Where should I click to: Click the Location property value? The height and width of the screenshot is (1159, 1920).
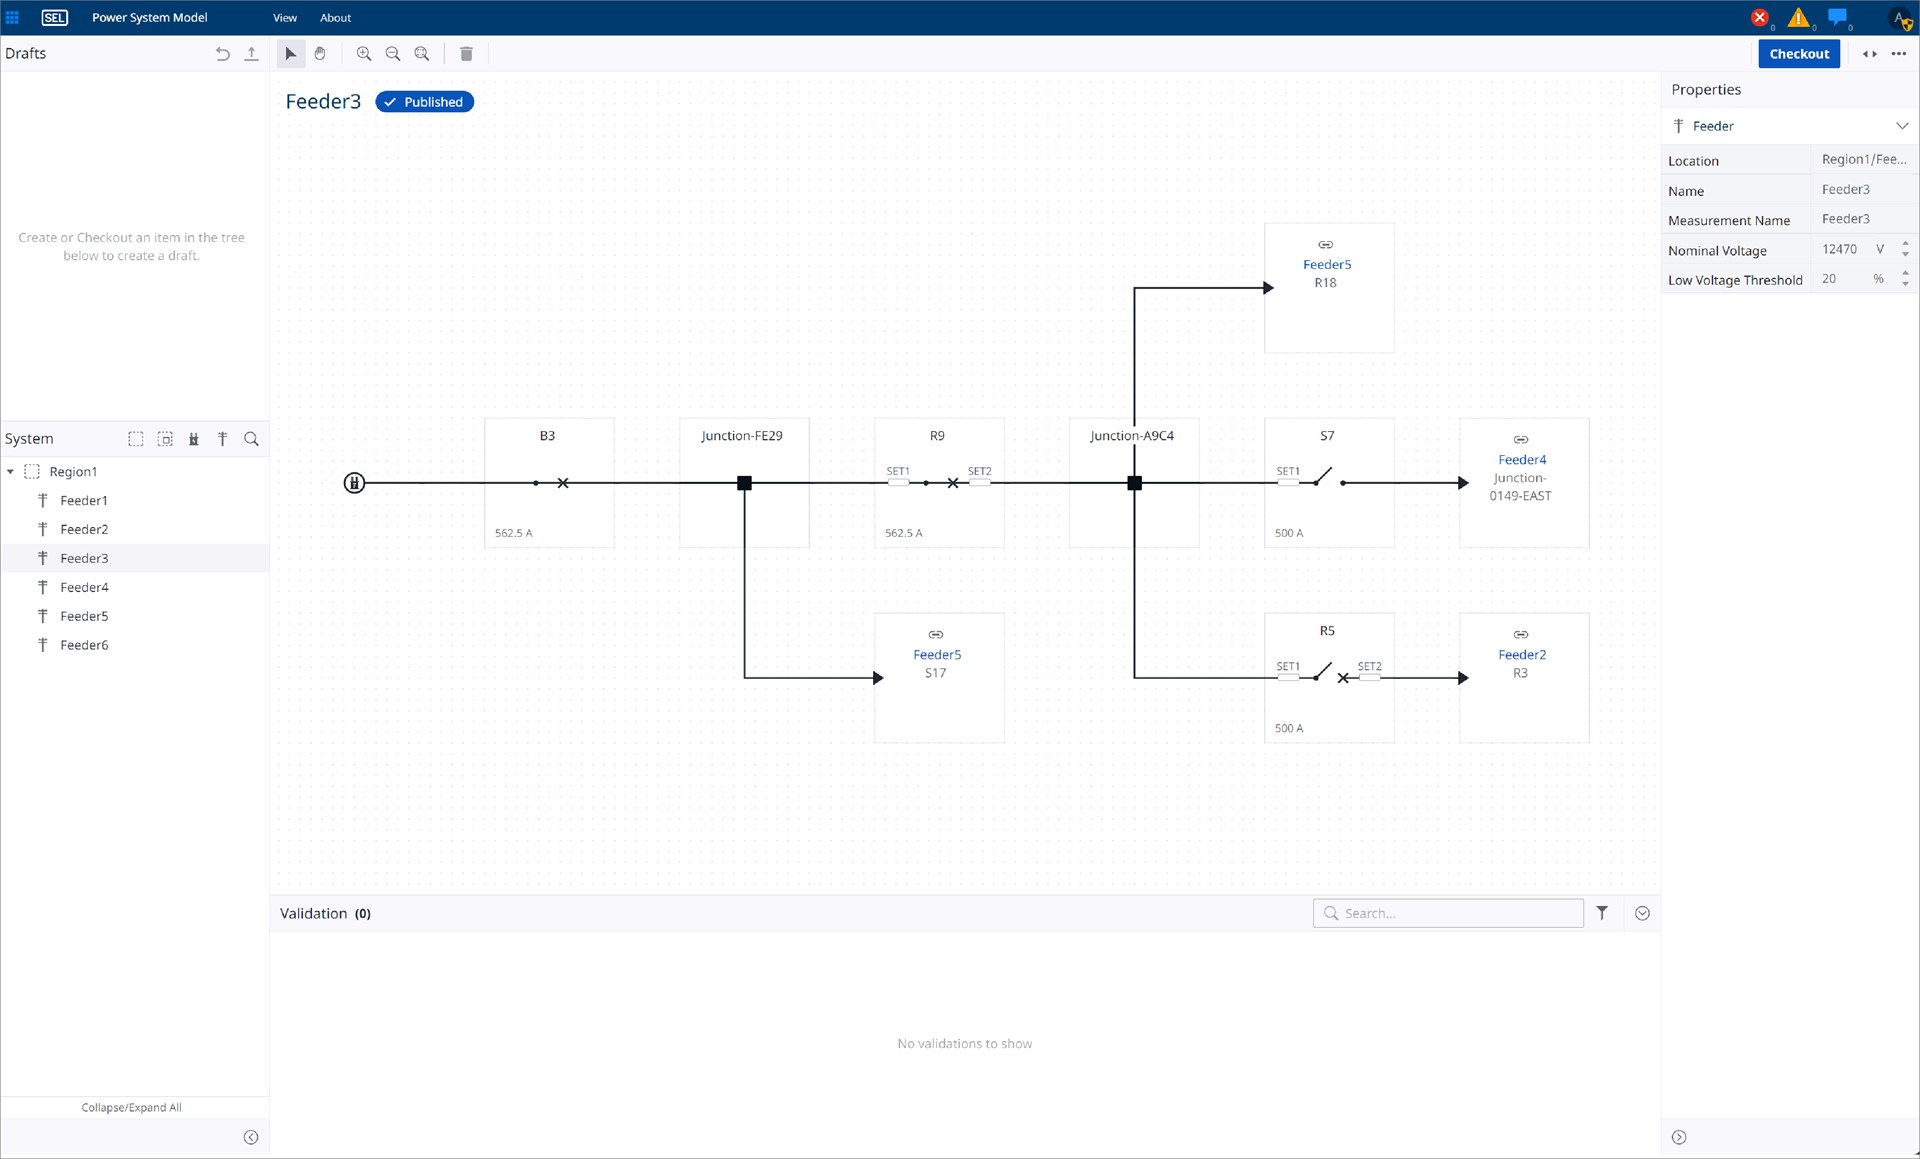pos(1863,160)
